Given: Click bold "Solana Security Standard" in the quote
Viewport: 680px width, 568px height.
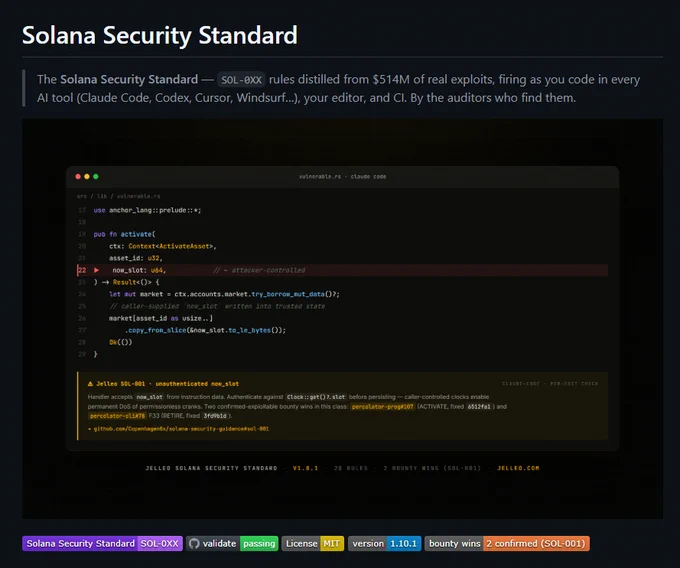Looking at the screenshot, I should (x=129, y=79).
